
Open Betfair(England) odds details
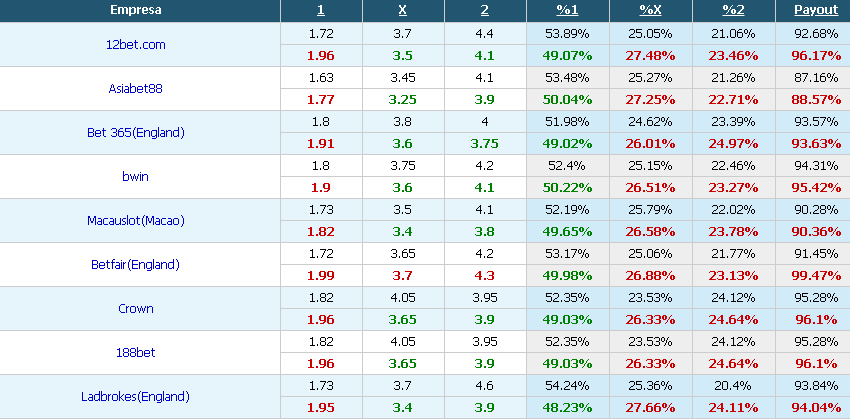pyautogui.click(x=135, y=264)
